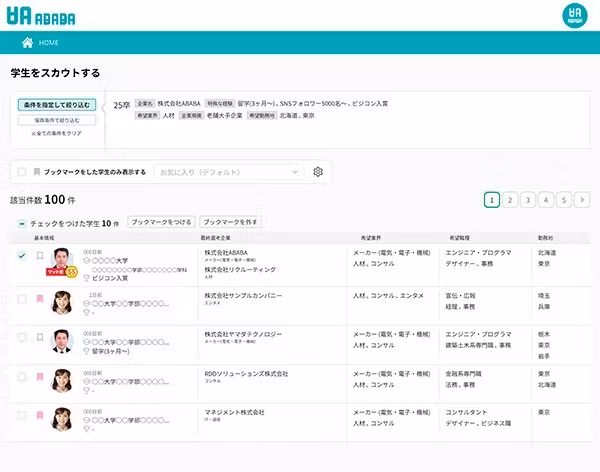Check the student in RDDソリューションズ株式会社 row
600x472 pixels.
click(22, 377)
